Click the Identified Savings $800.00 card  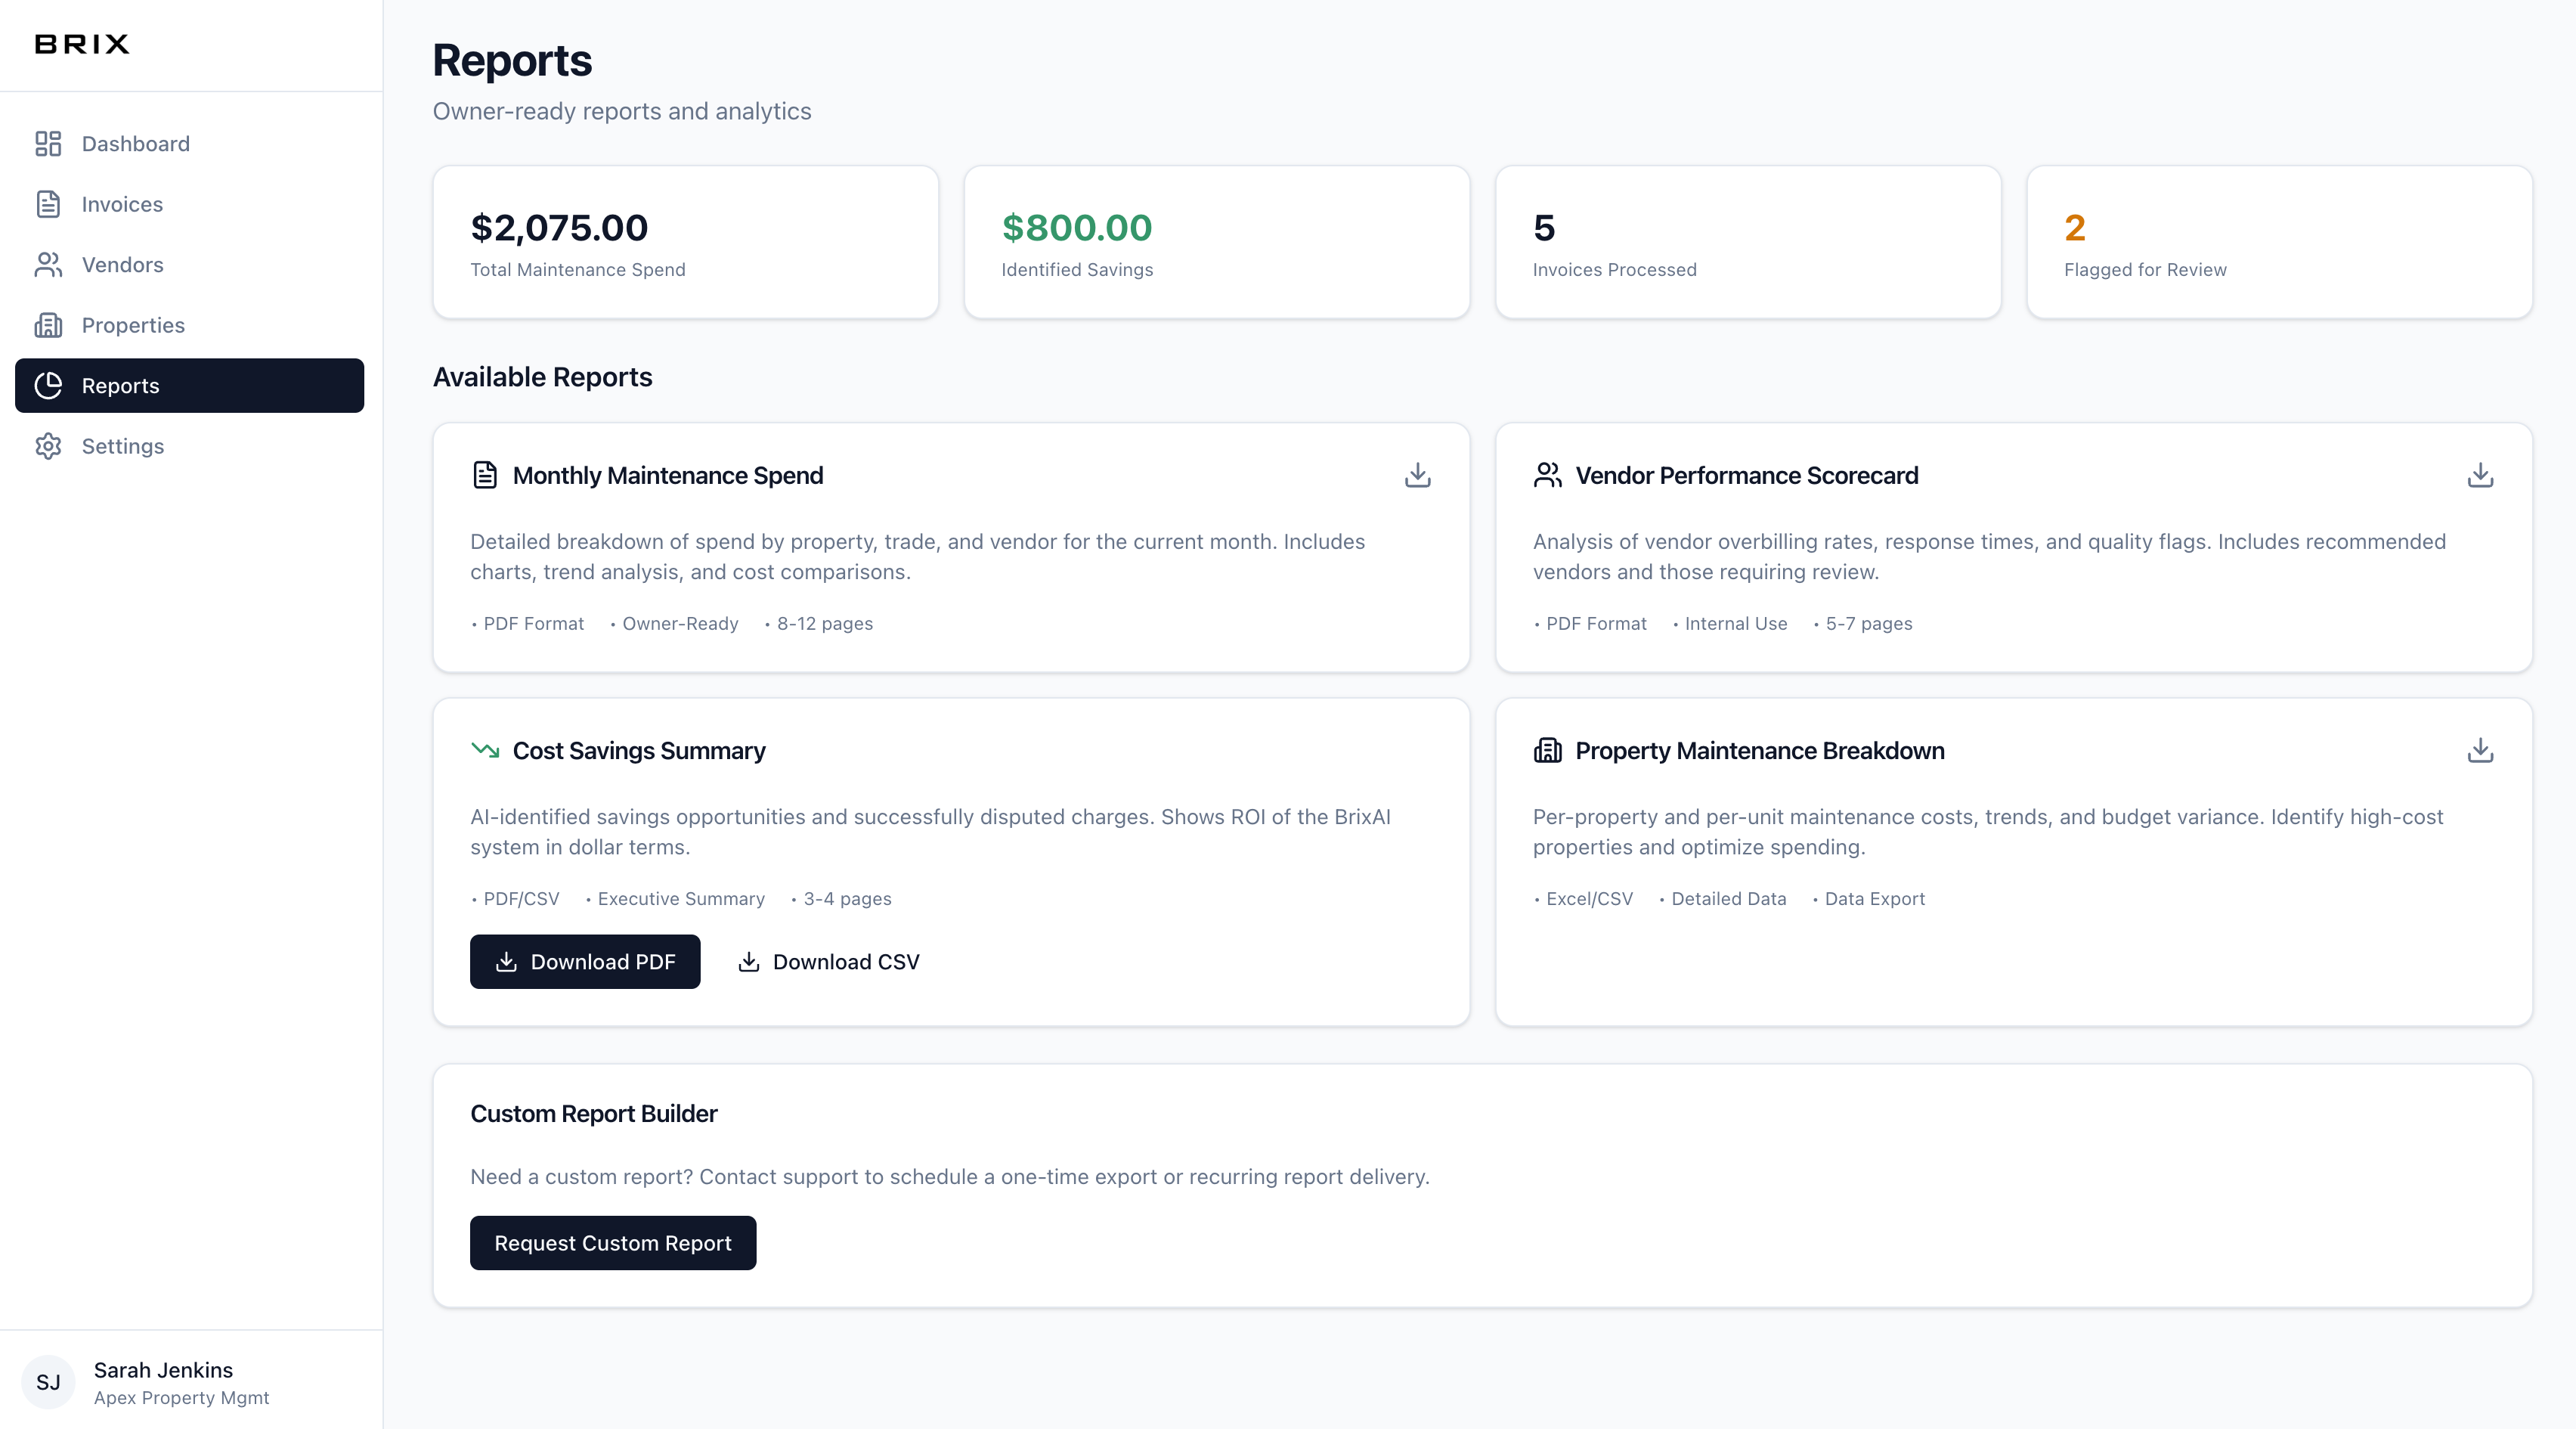[x=1216, y=243]
